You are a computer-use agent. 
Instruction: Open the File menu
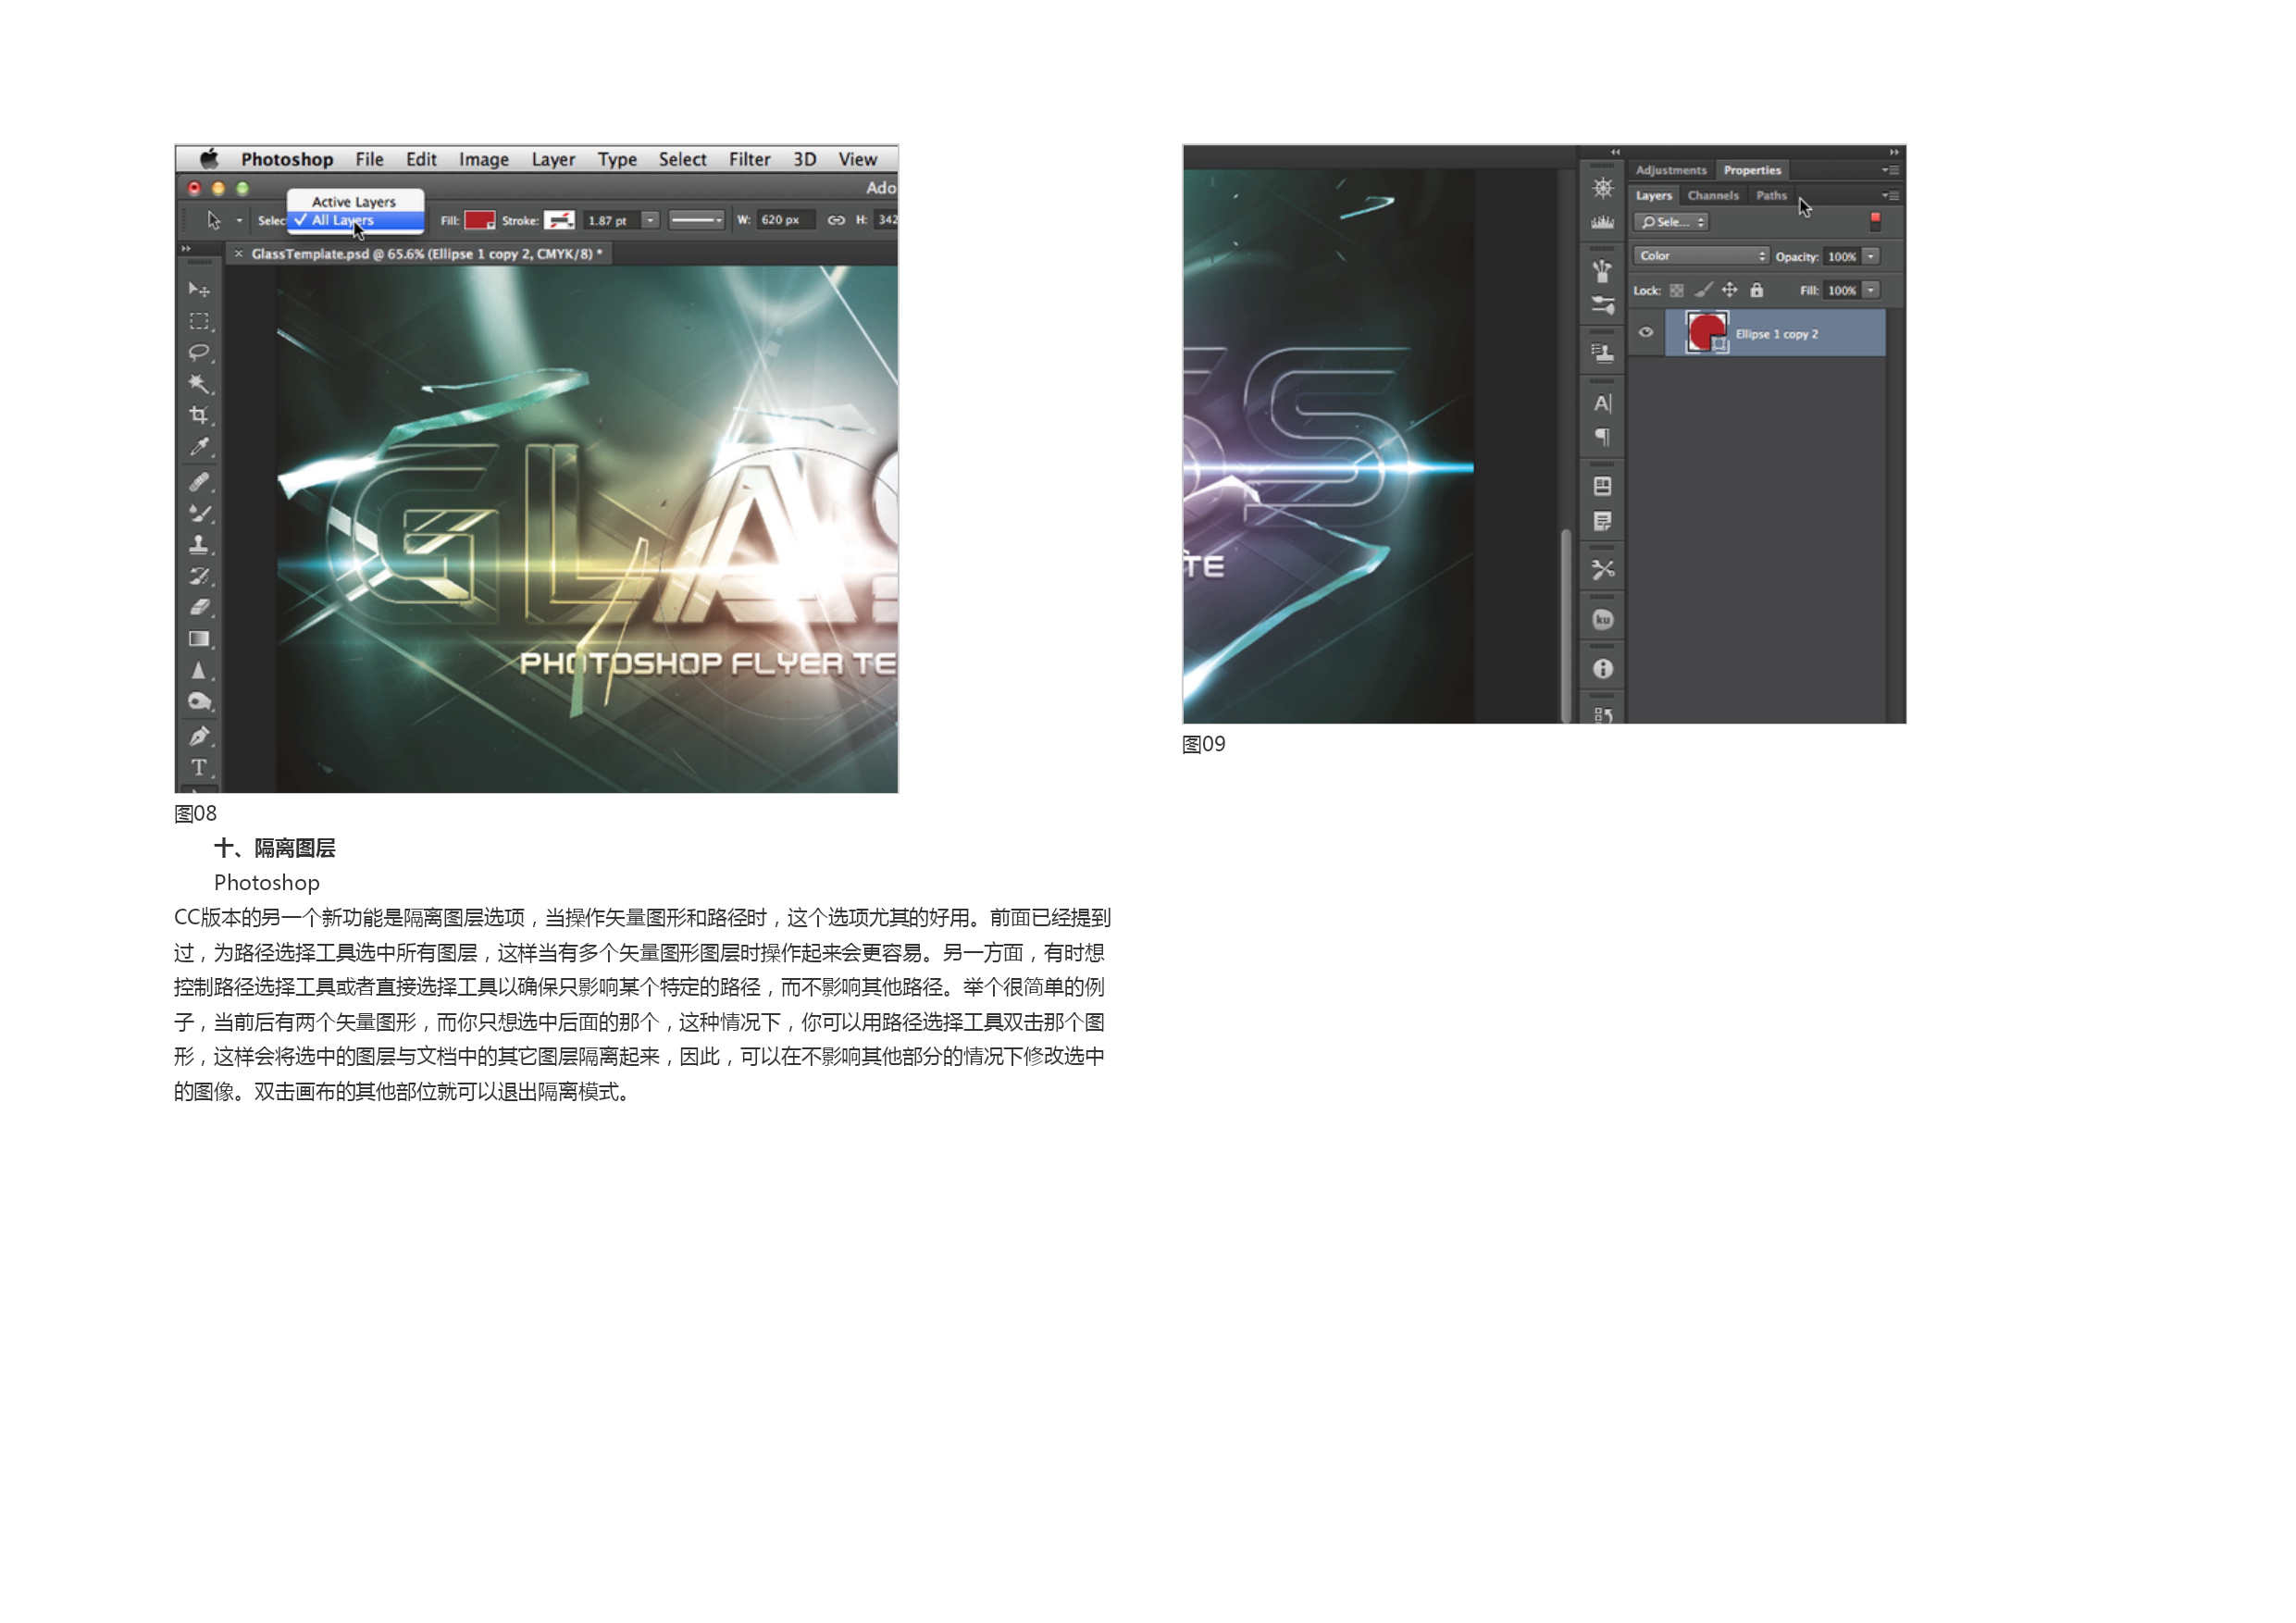[369, 159]
